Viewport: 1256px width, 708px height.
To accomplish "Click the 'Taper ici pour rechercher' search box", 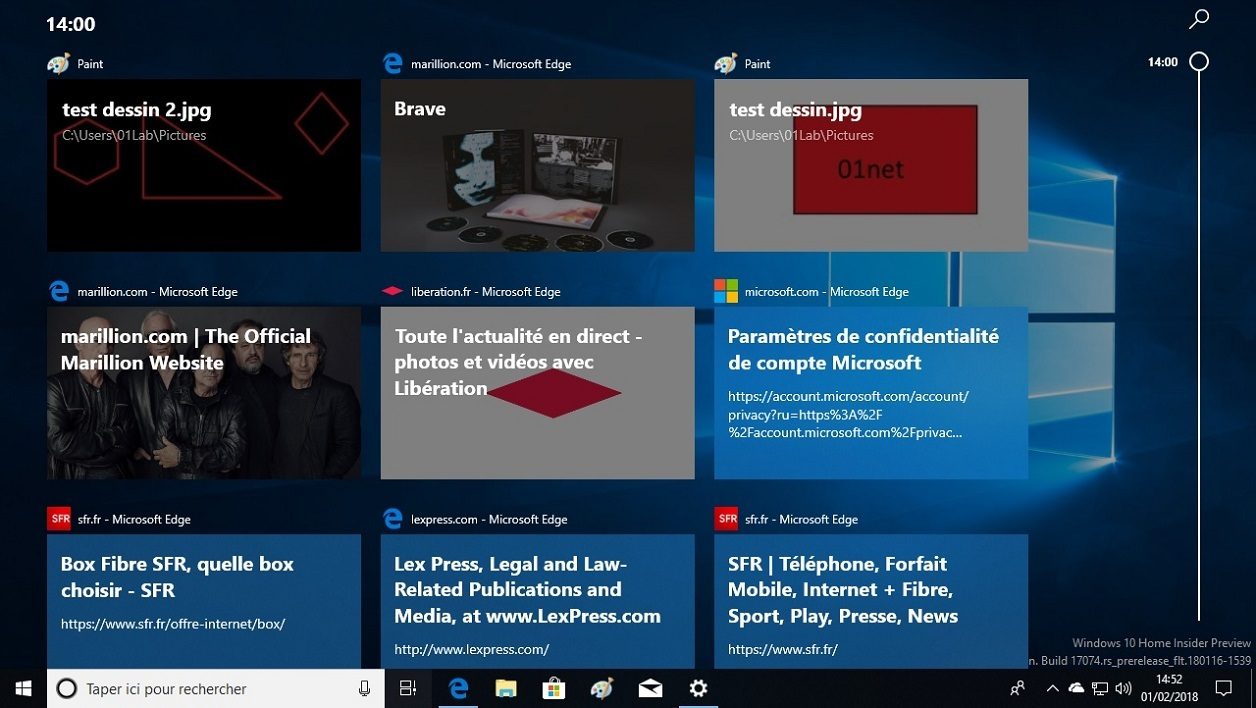I will click(215, 688).
